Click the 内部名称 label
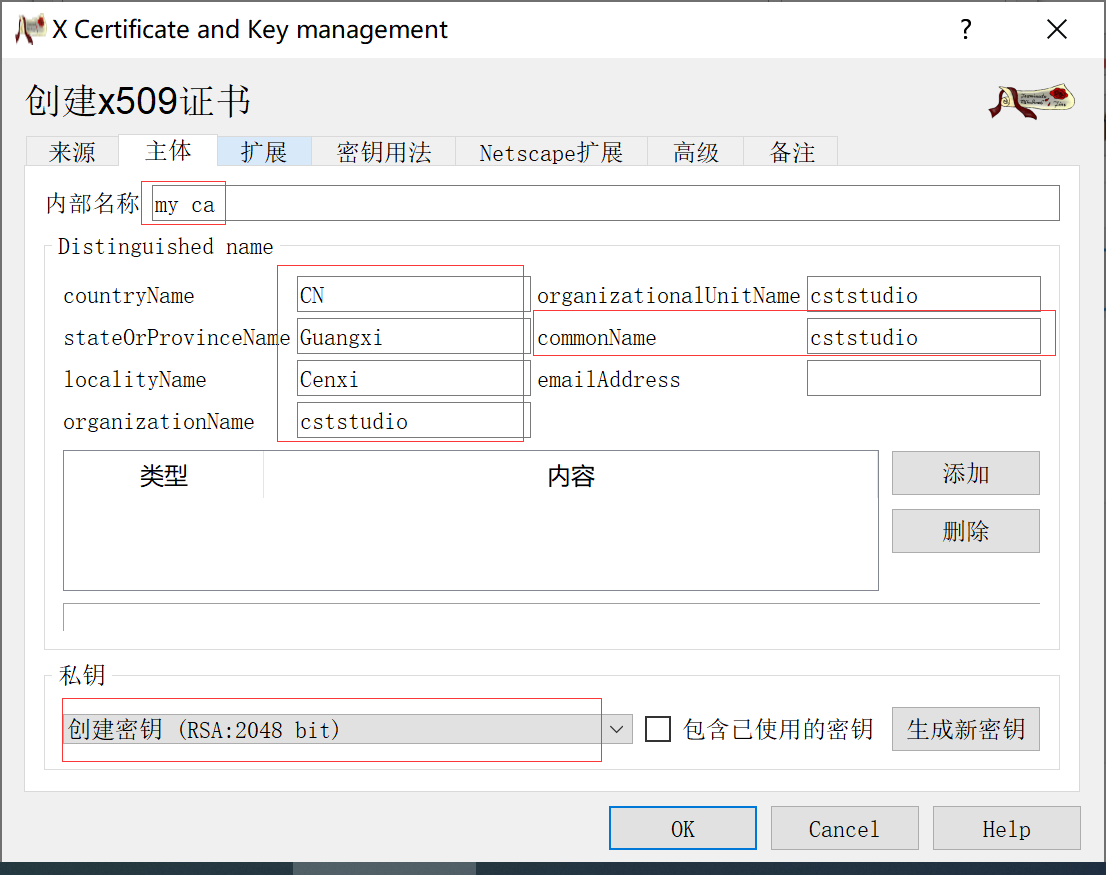This screenshot has width=1106, height=875. coord(92,203)
